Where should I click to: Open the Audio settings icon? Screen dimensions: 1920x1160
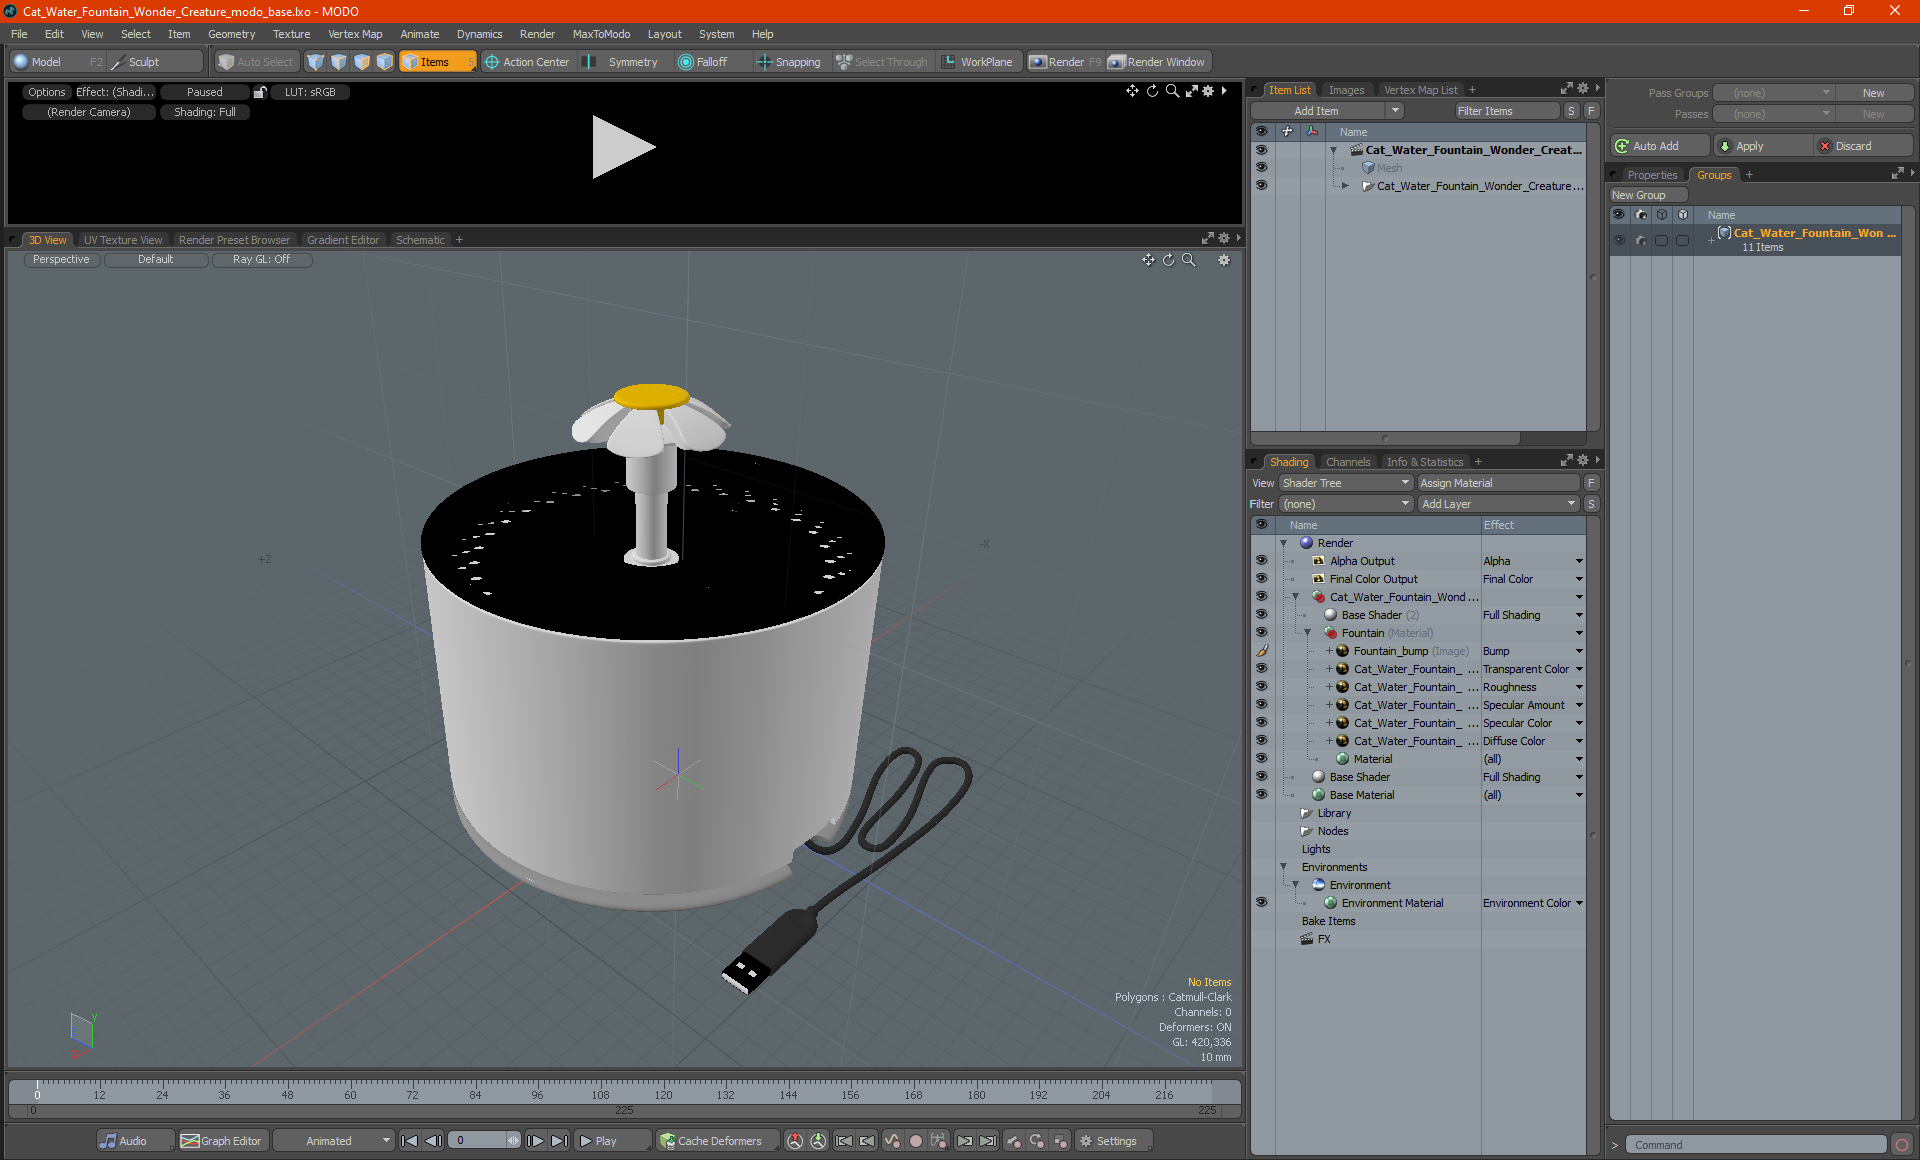[x=108, y=1141]
